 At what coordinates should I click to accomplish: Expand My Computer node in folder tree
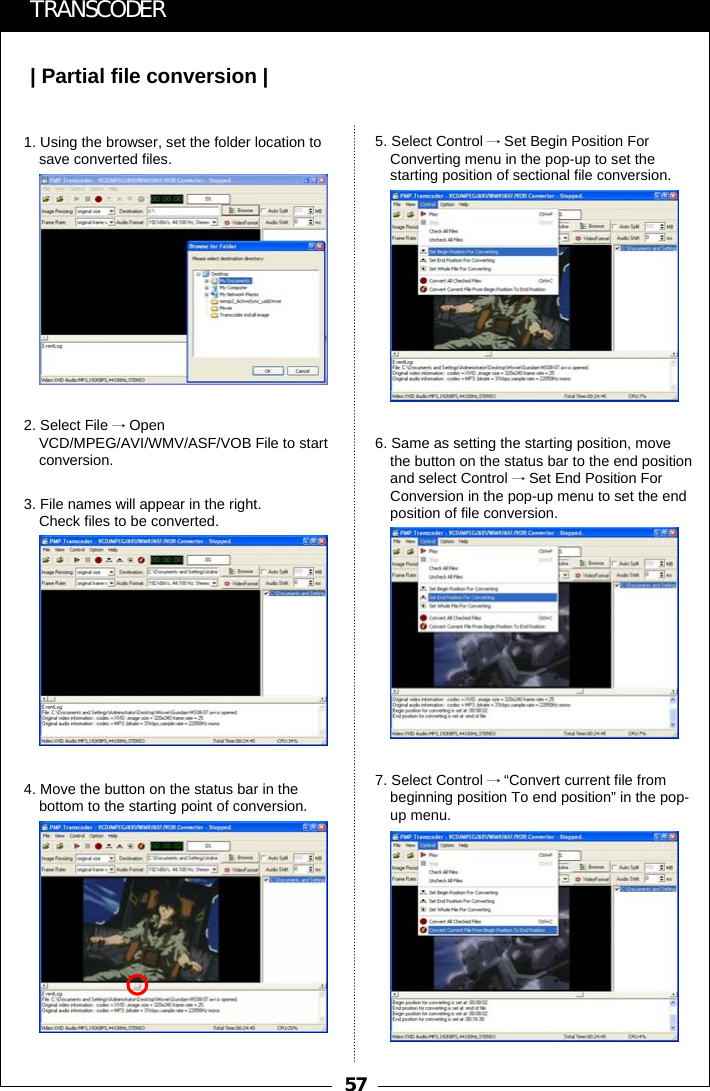[207, 287]
